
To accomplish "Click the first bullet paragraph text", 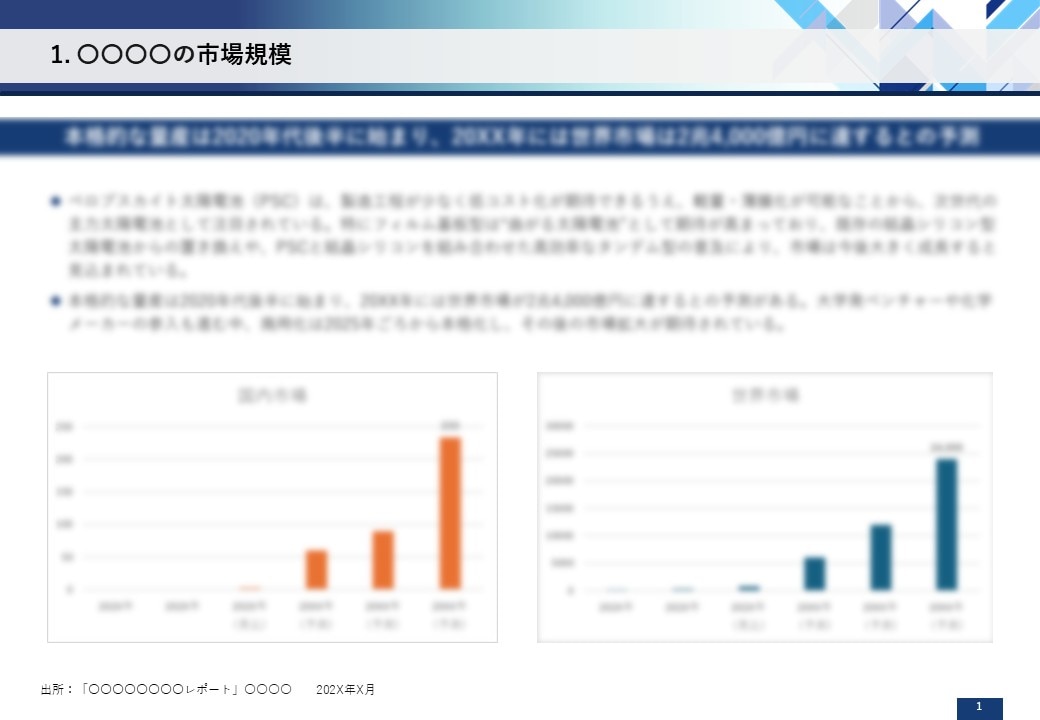I will tap(530, 235).
